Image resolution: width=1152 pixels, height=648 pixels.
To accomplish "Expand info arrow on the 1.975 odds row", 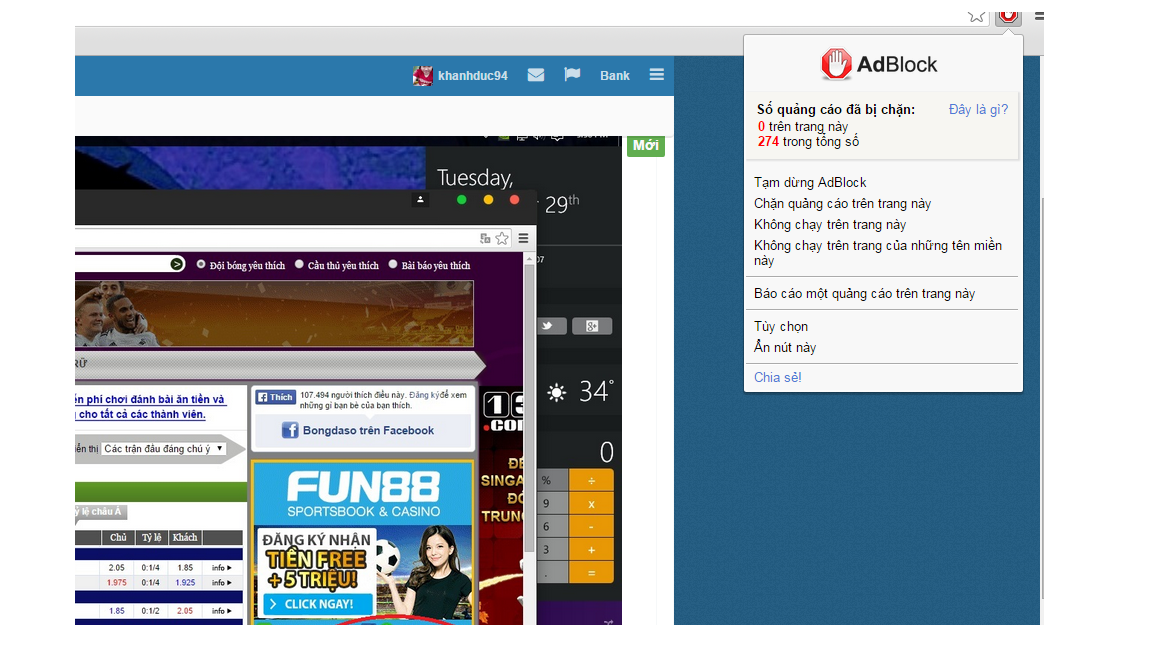I will click(x=221, y=582).
